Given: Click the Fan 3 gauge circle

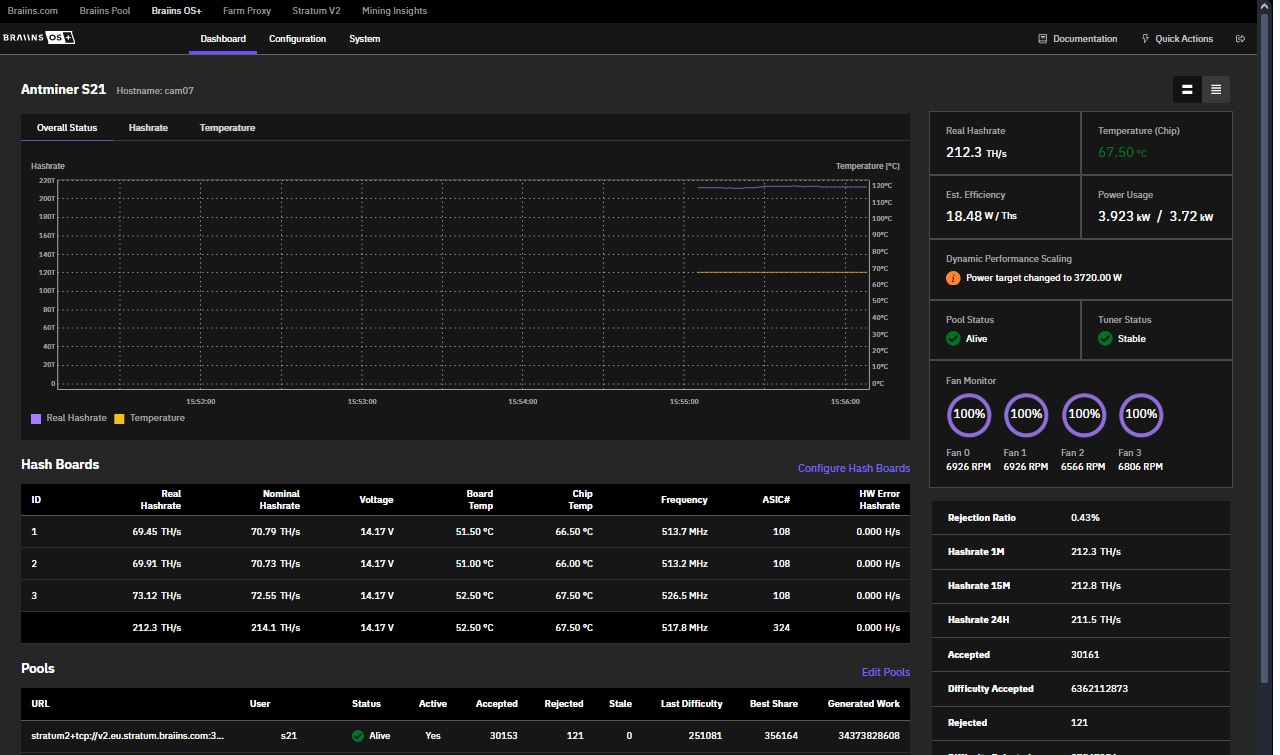Looking at the screenshot, I should pos(1141,414).
